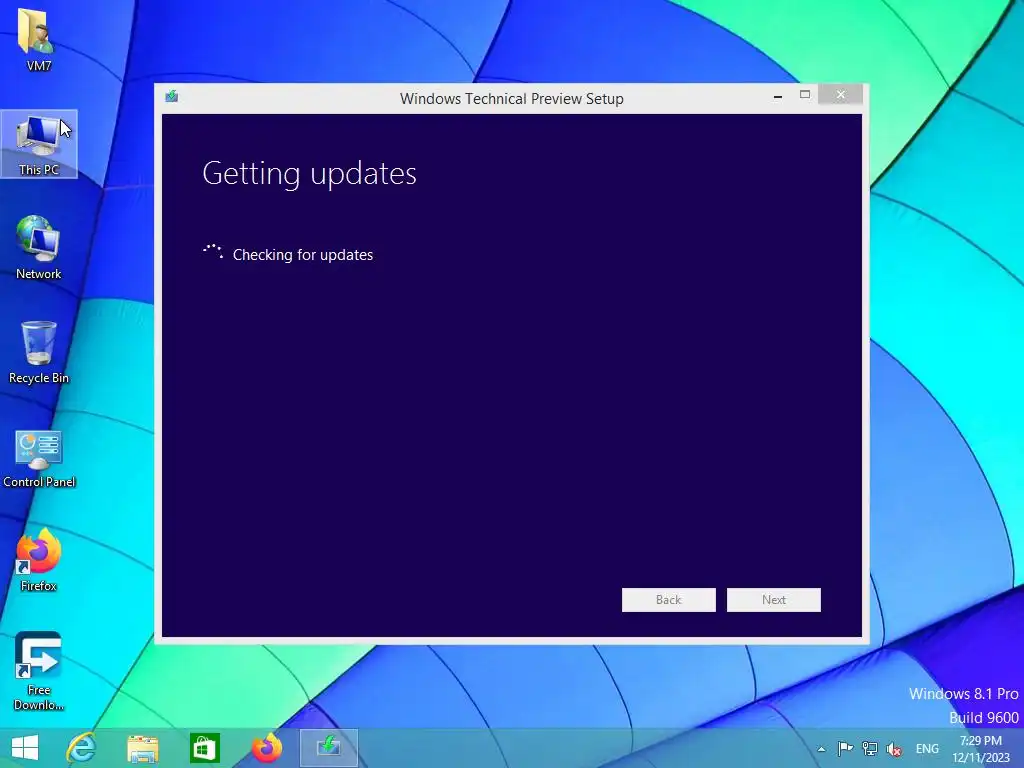Open the clock showing 7:29 PM

[x=980, y=749]
